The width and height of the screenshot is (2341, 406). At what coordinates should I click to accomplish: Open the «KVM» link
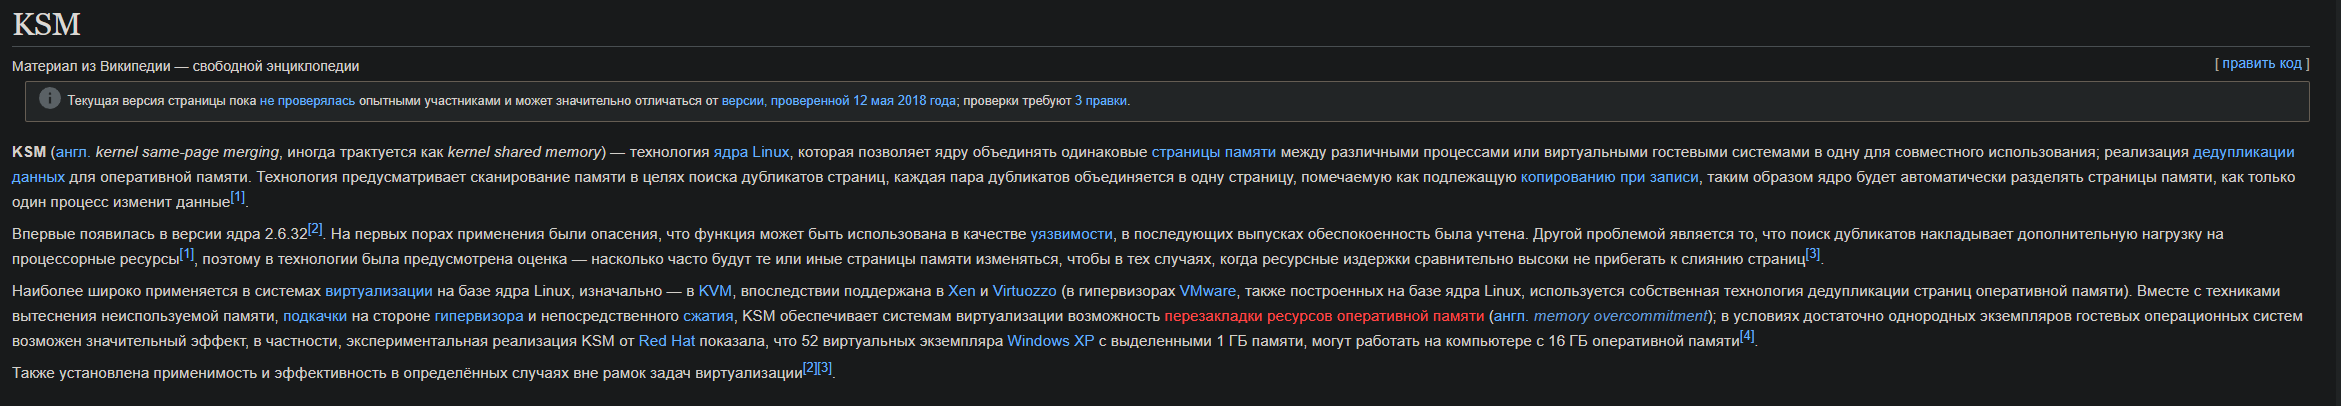(715, 291)
